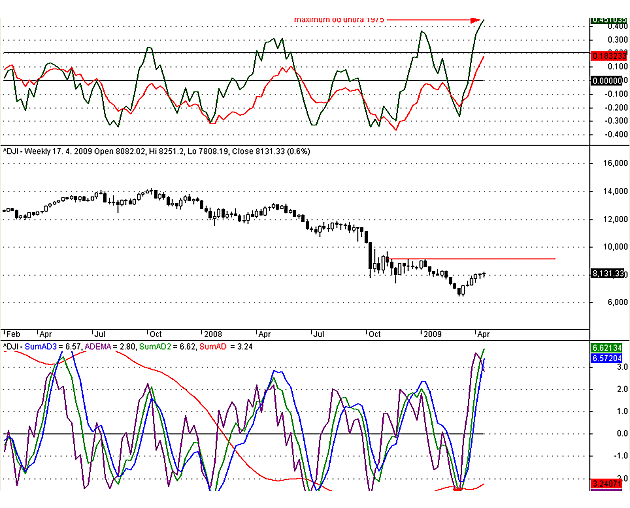Click the black 0.0000 zero-level tag

pos(608,81)
